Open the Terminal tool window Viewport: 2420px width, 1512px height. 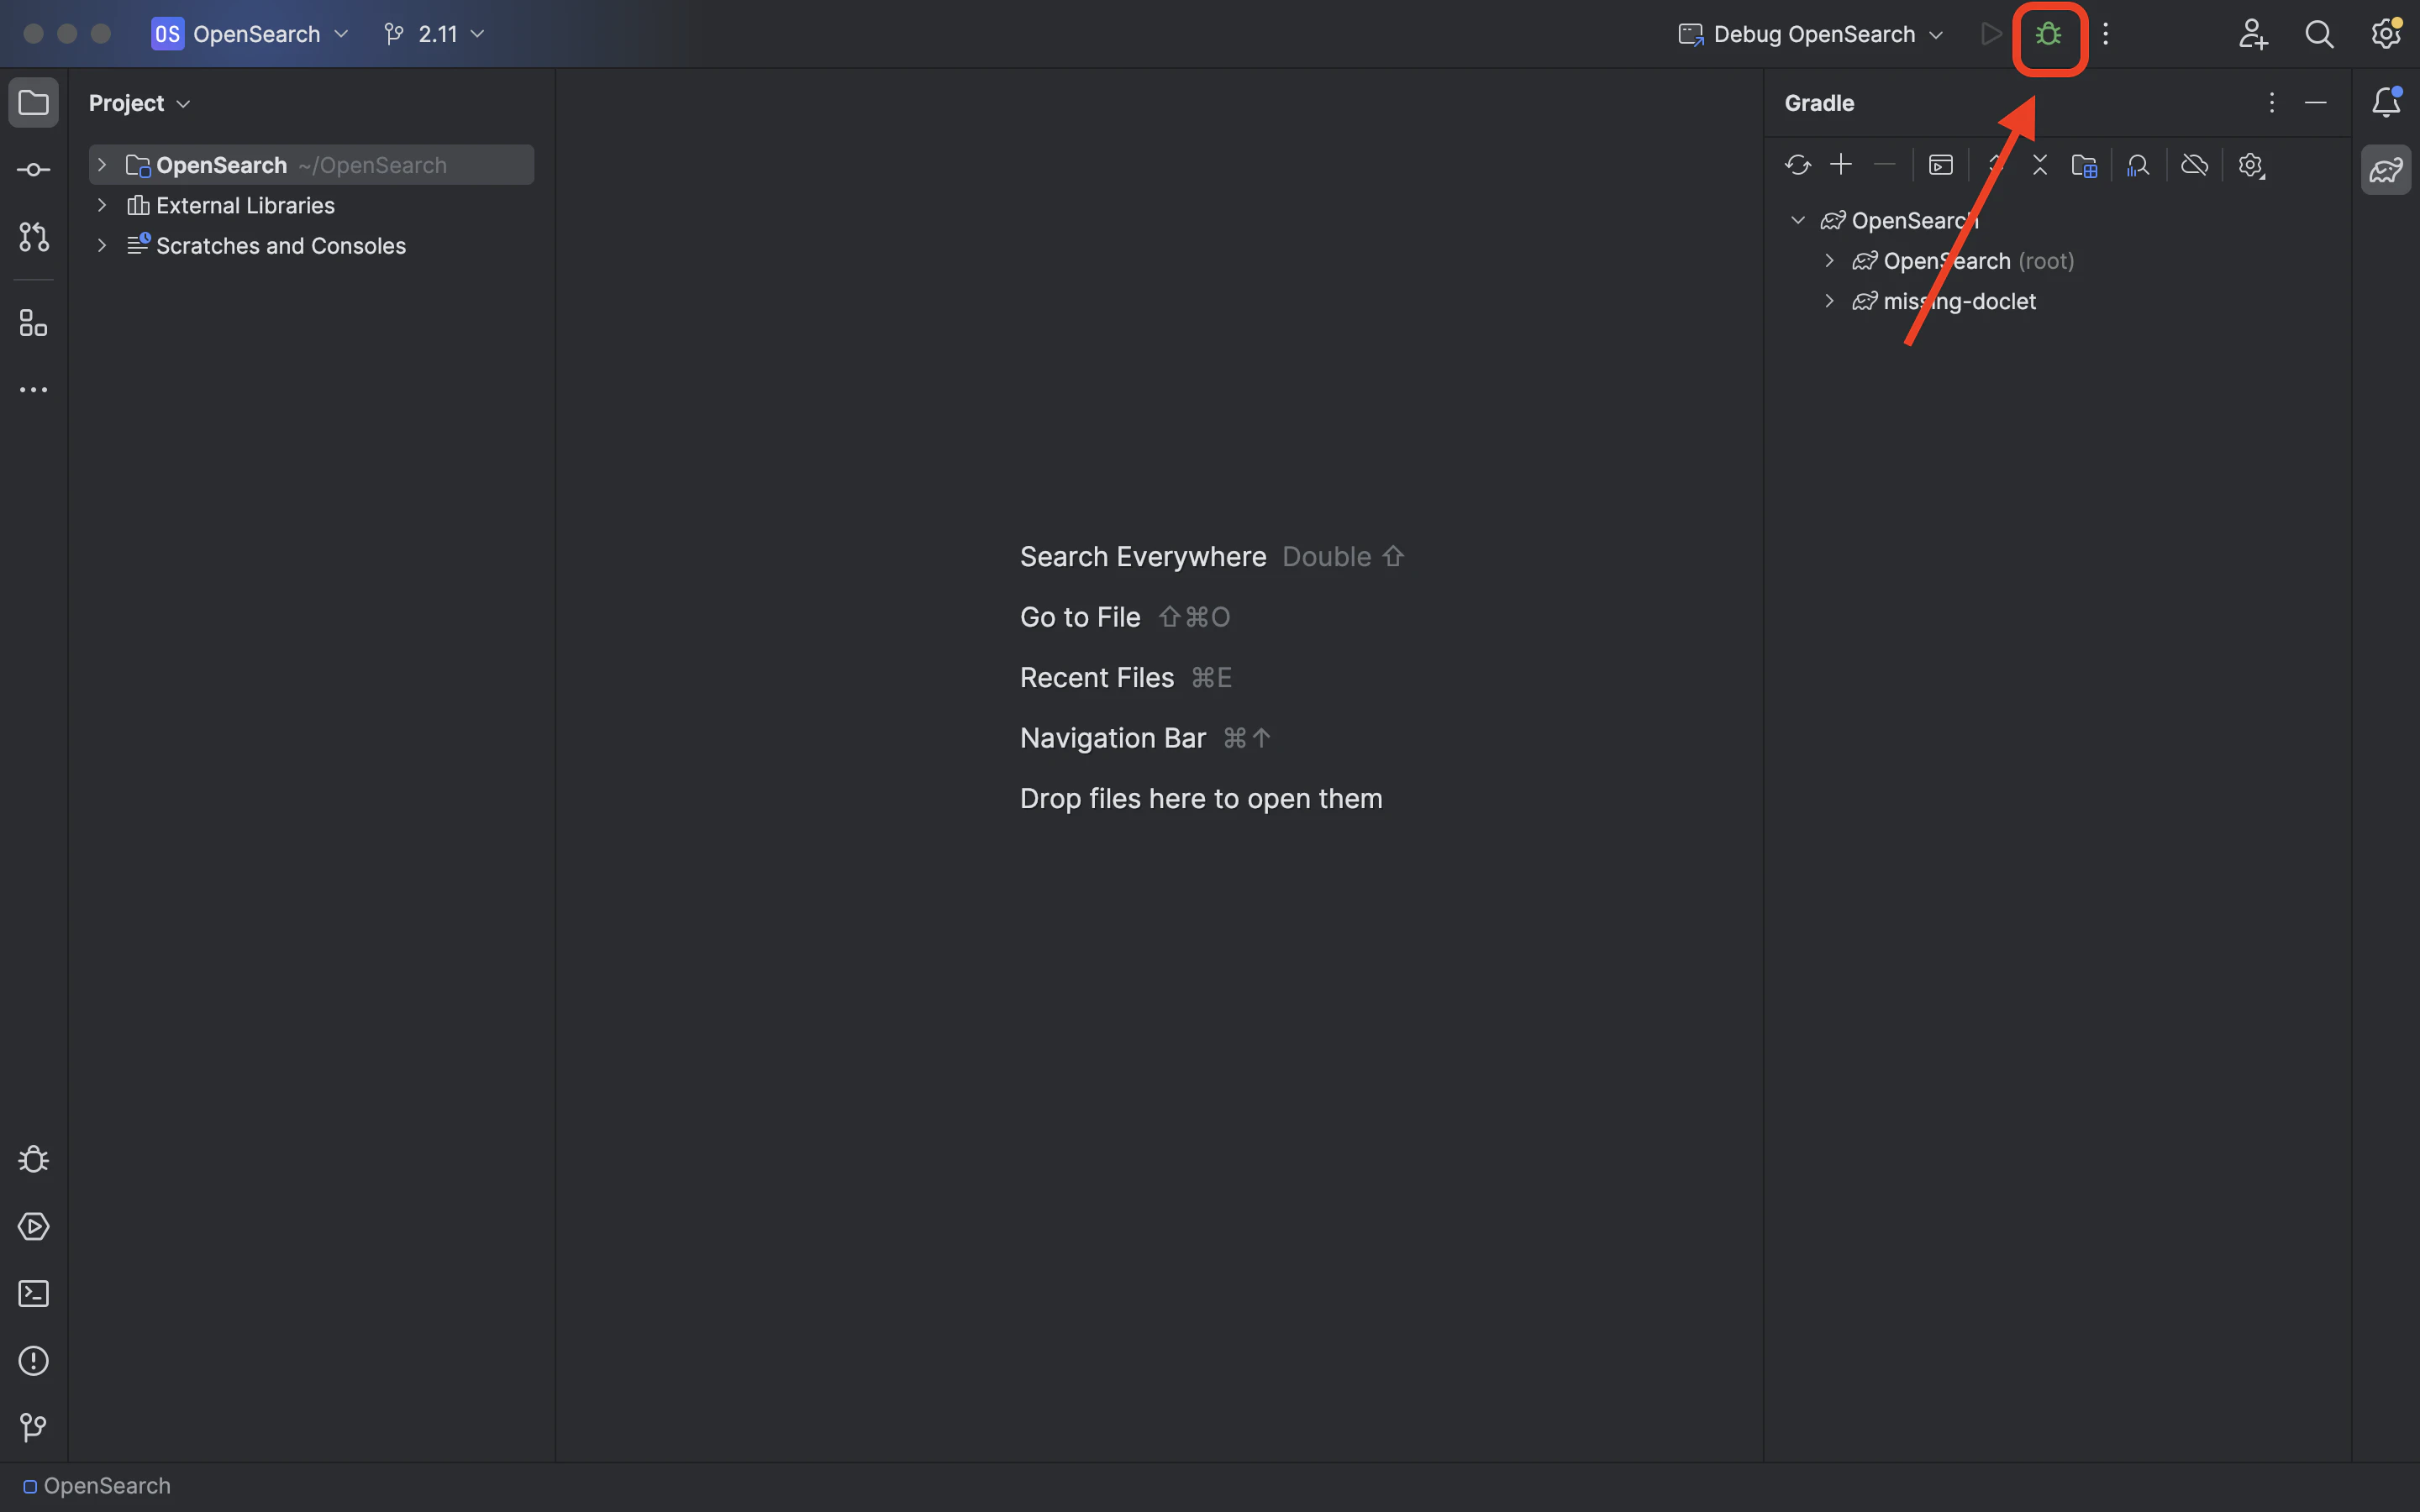tap(34, 1293)
